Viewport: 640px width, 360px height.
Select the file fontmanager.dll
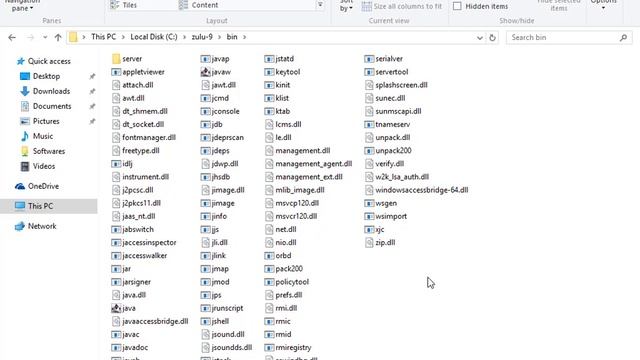(x=144, y=138)
